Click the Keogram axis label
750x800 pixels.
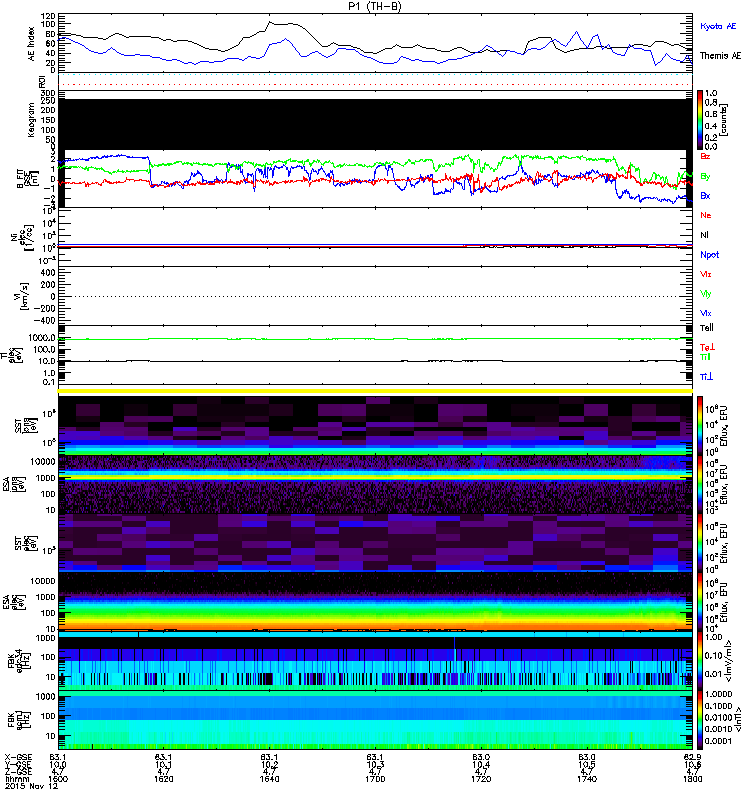pos(32,119)
